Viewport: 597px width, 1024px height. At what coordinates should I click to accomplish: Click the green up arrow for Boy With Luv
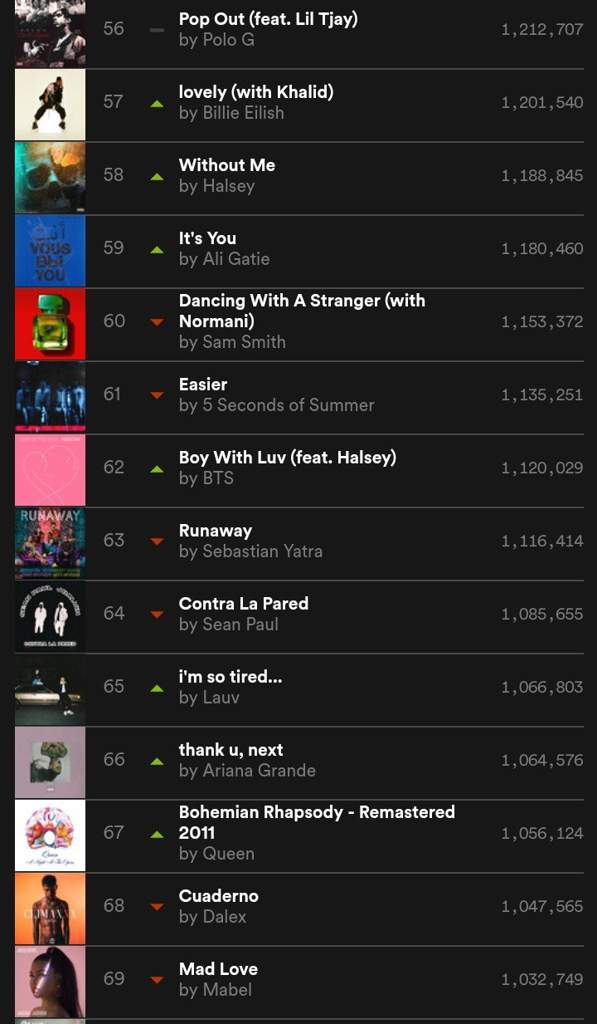tap(156, 469)
